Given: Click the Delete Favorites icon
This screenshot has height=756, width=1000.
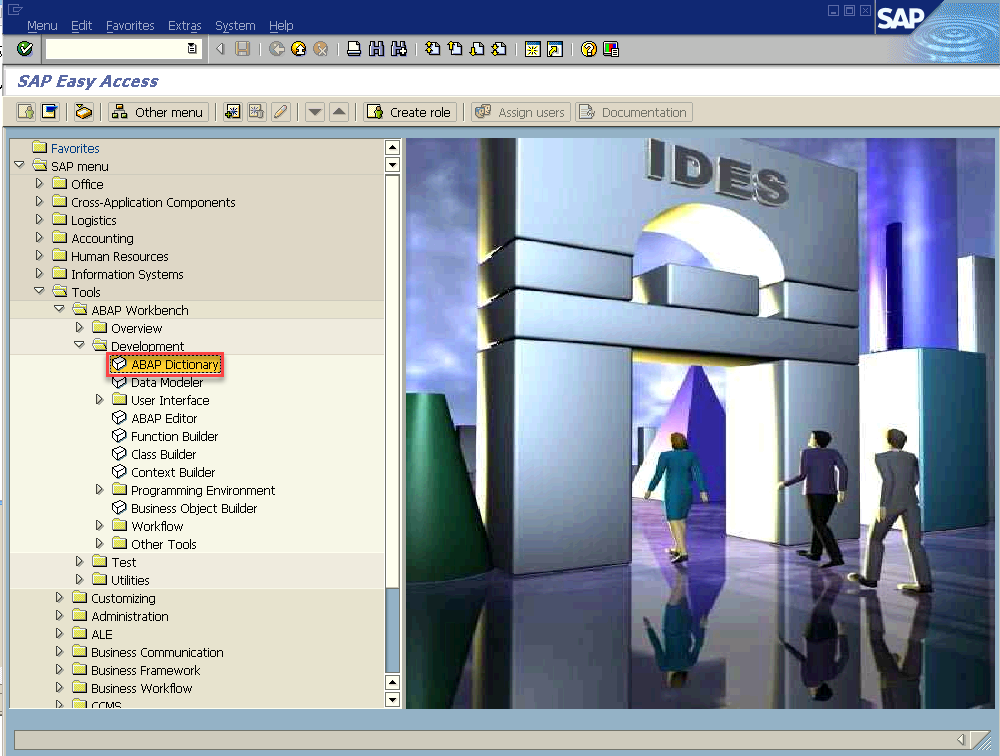Looking at the screenshot, I should [256, 112].
